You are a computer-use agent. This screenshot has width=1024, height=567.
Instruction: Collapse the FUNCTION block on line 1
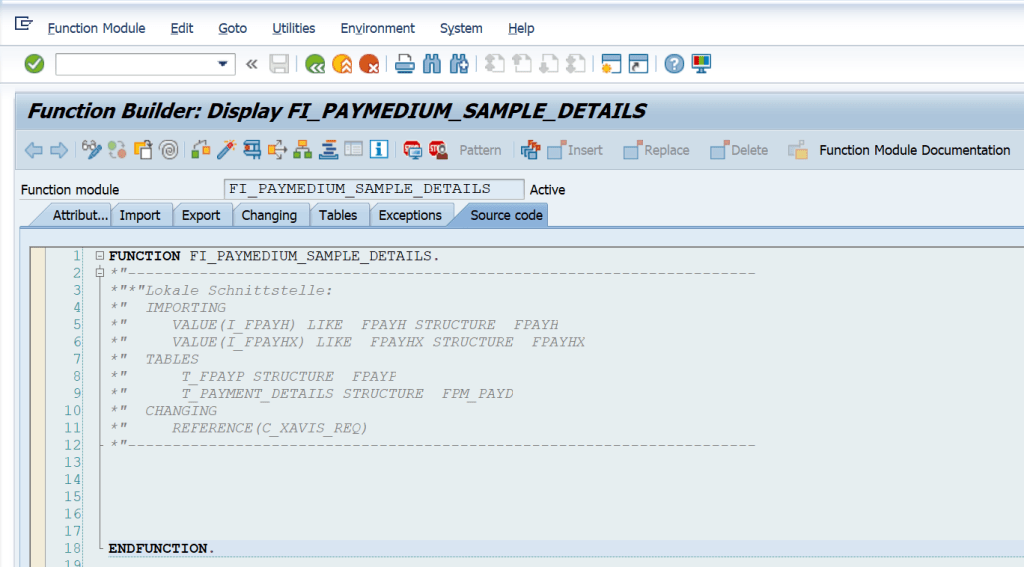click(100, 255)
